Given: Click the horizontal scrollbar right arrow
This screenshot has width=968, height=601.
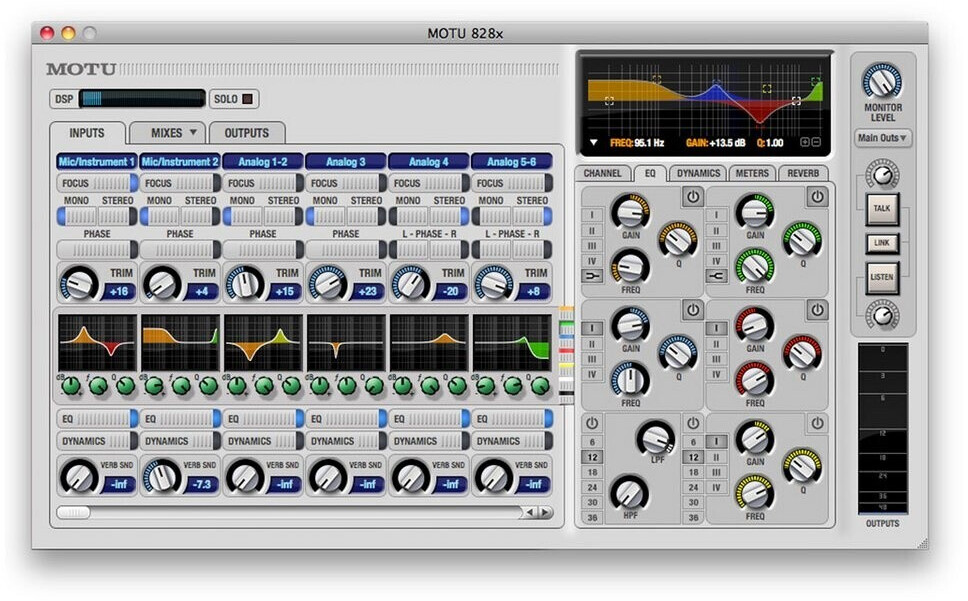Looking at the screenshot, I should 545,512.
